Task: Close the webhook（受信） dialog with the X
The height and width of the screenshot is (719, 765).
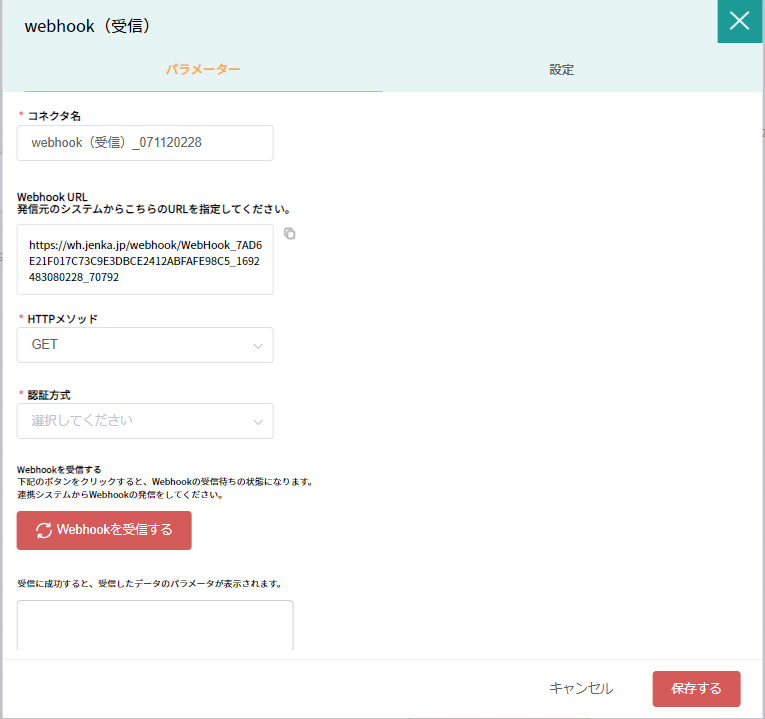Action: pos(740,22)
